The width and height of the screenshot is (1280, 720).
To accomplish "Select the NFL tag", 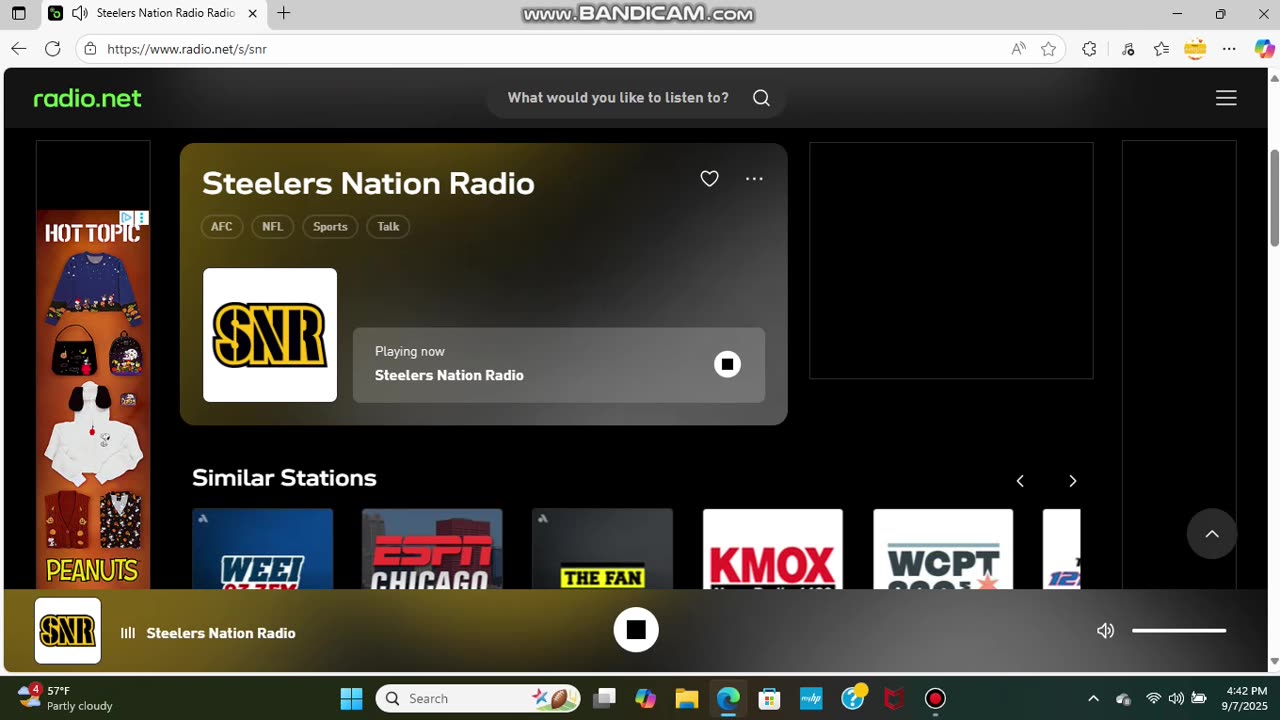I will [272, 227].
